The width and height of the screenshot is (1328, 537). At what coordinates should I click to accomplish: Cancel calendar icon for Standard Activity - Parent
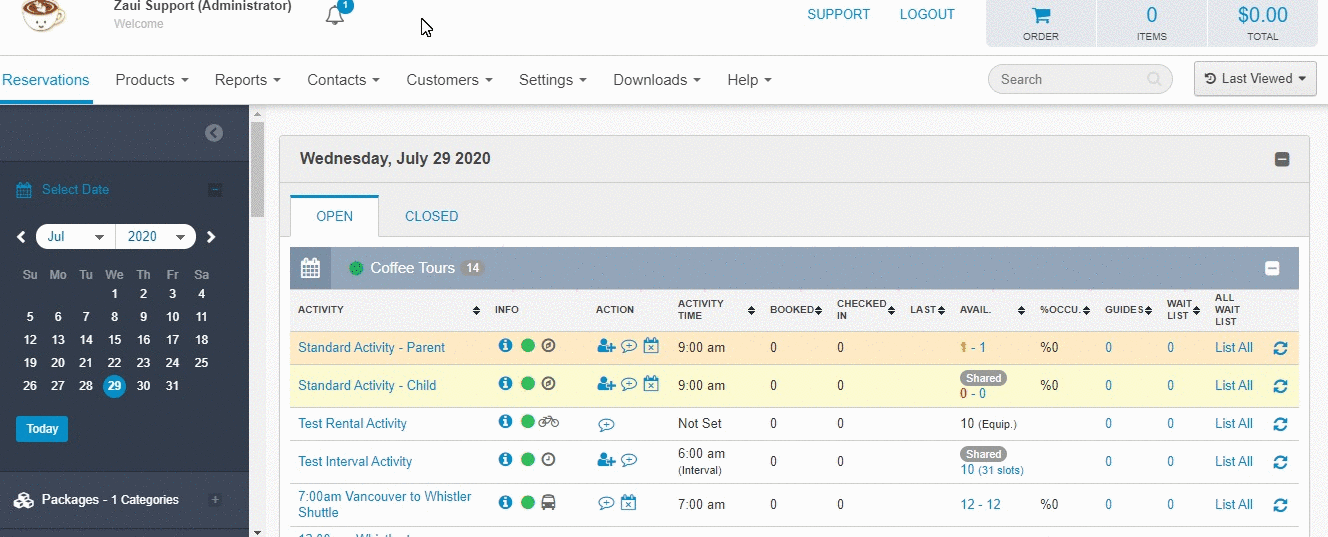pyautogui.click(x=651, y=346)
